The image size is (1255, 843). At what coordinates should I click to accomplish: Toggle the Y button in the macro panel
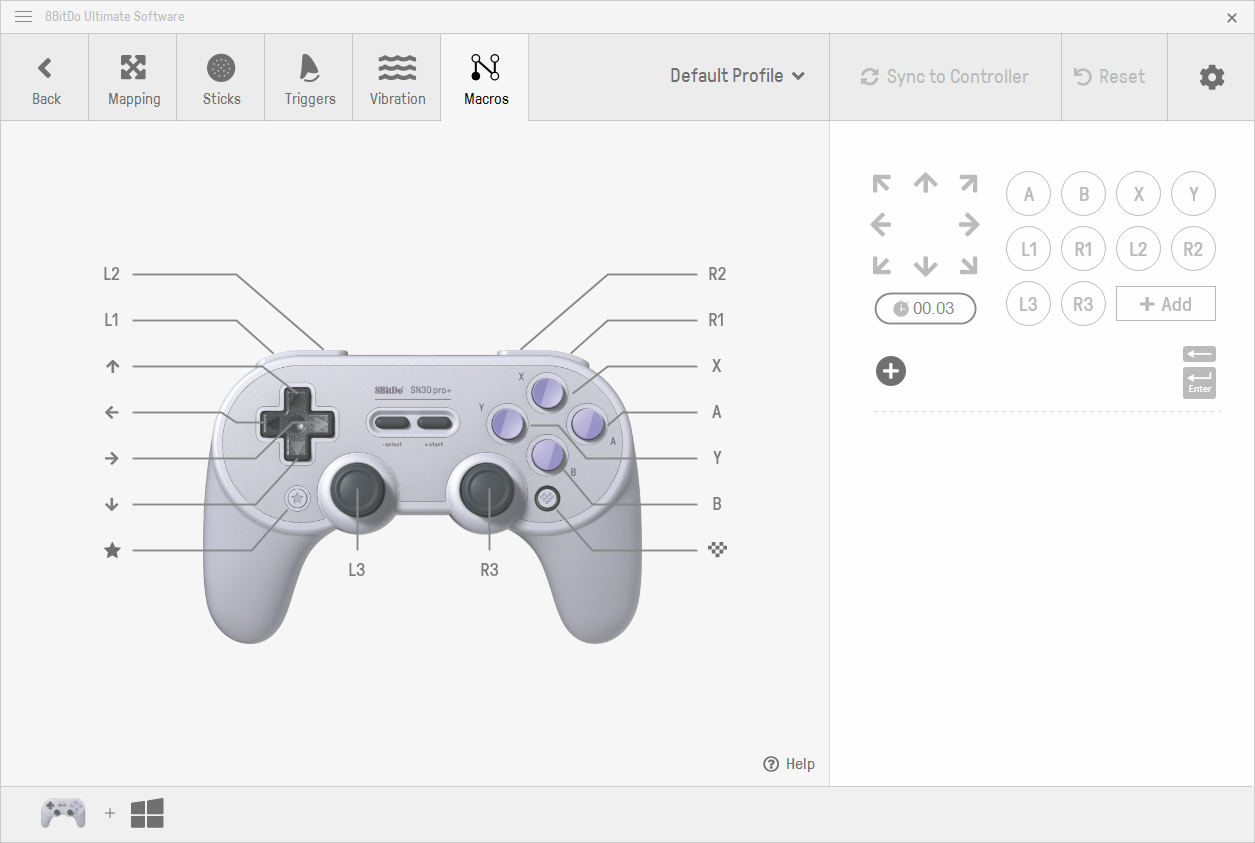[x=1193, y=194]
